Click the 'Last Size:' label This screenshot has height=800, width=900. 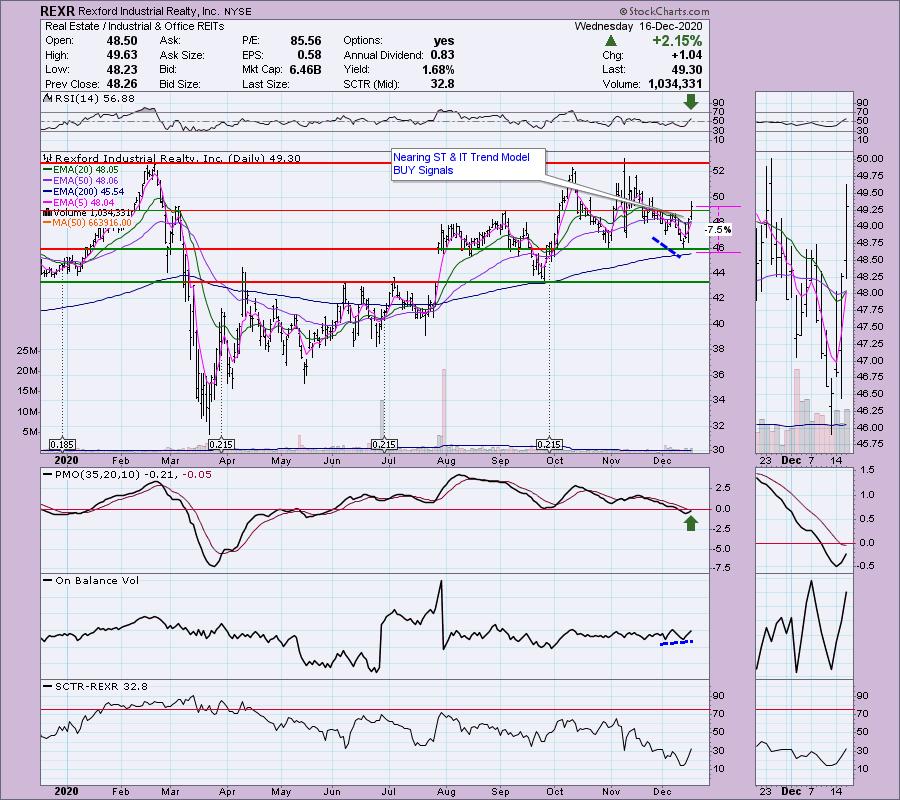click(265, 84)
